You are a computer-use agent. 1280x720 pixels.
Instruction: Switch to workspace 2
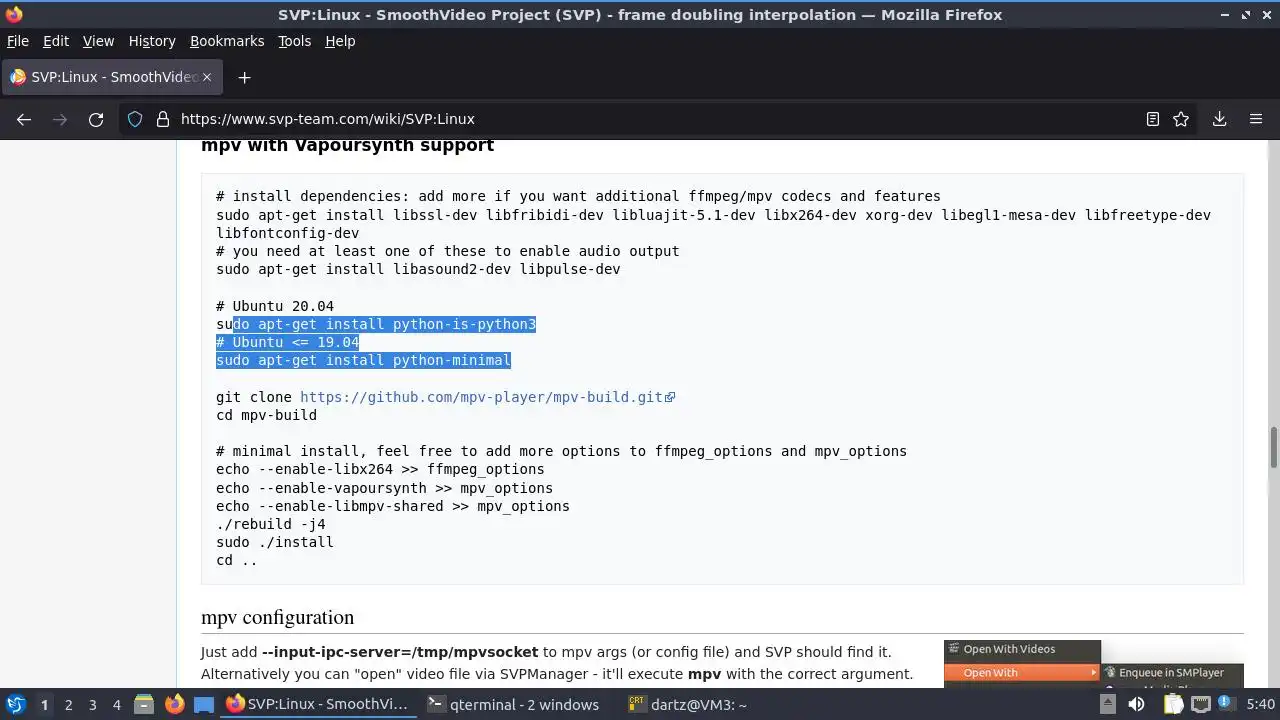(x=68, y=705)
